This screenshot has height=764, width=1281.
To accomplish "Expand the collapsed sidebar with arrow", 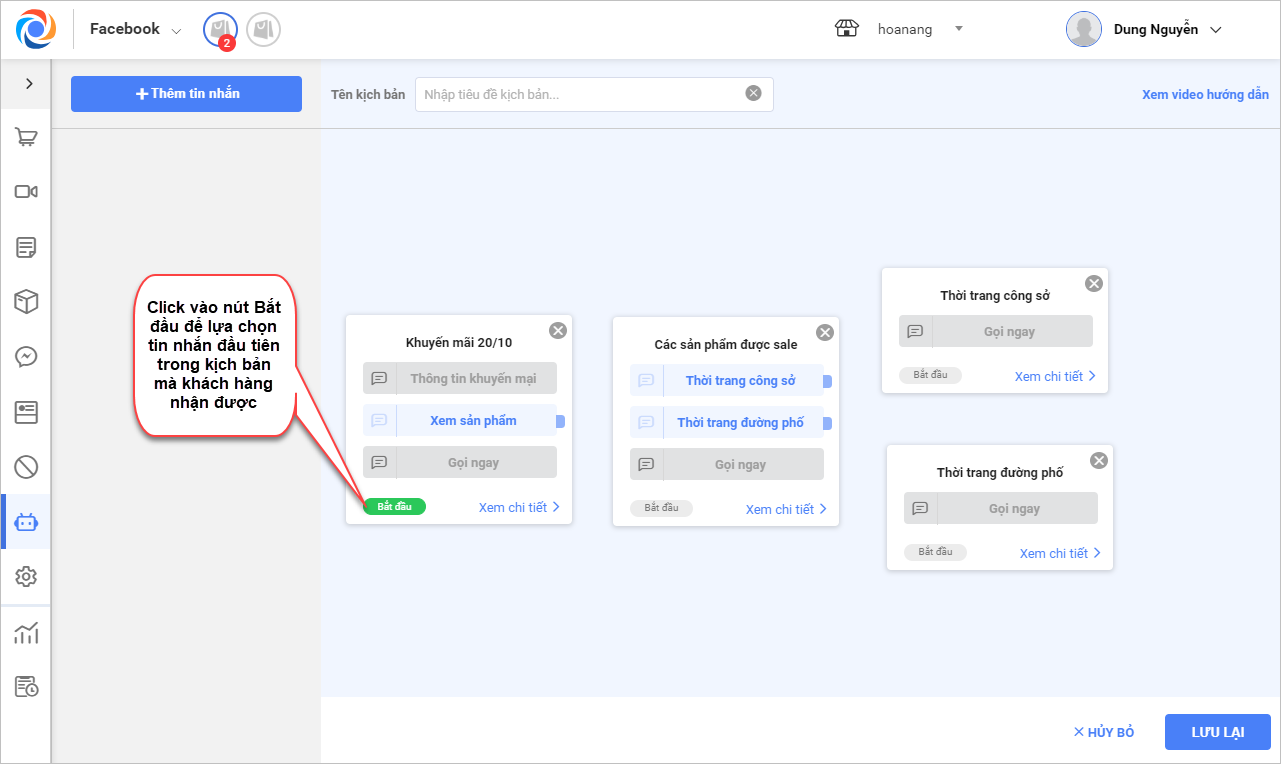I will point(29,84).
